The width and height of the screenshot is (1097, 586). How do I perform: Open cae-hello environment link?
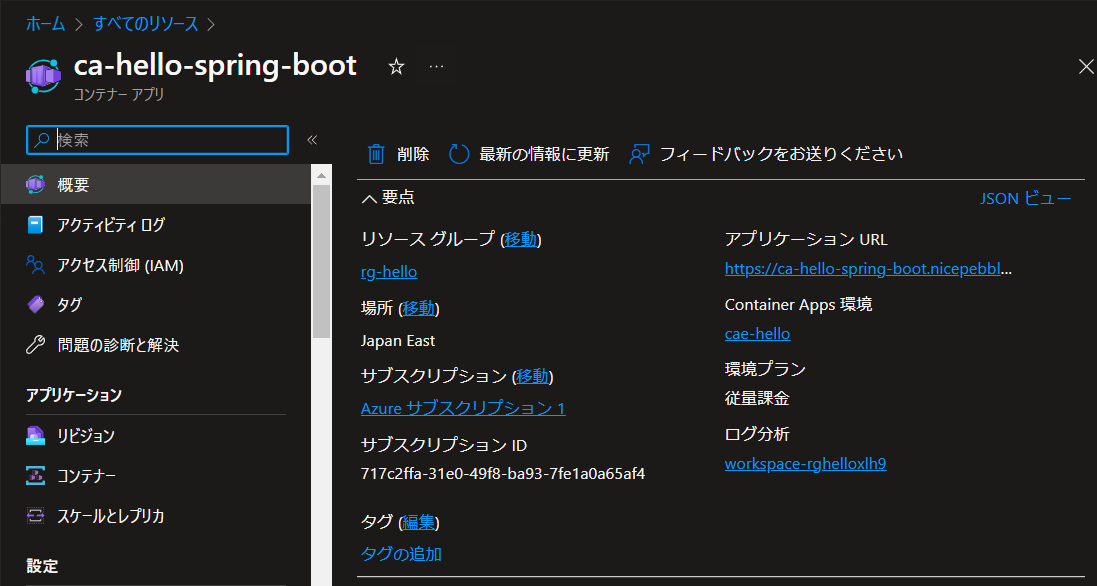point(758,334)
